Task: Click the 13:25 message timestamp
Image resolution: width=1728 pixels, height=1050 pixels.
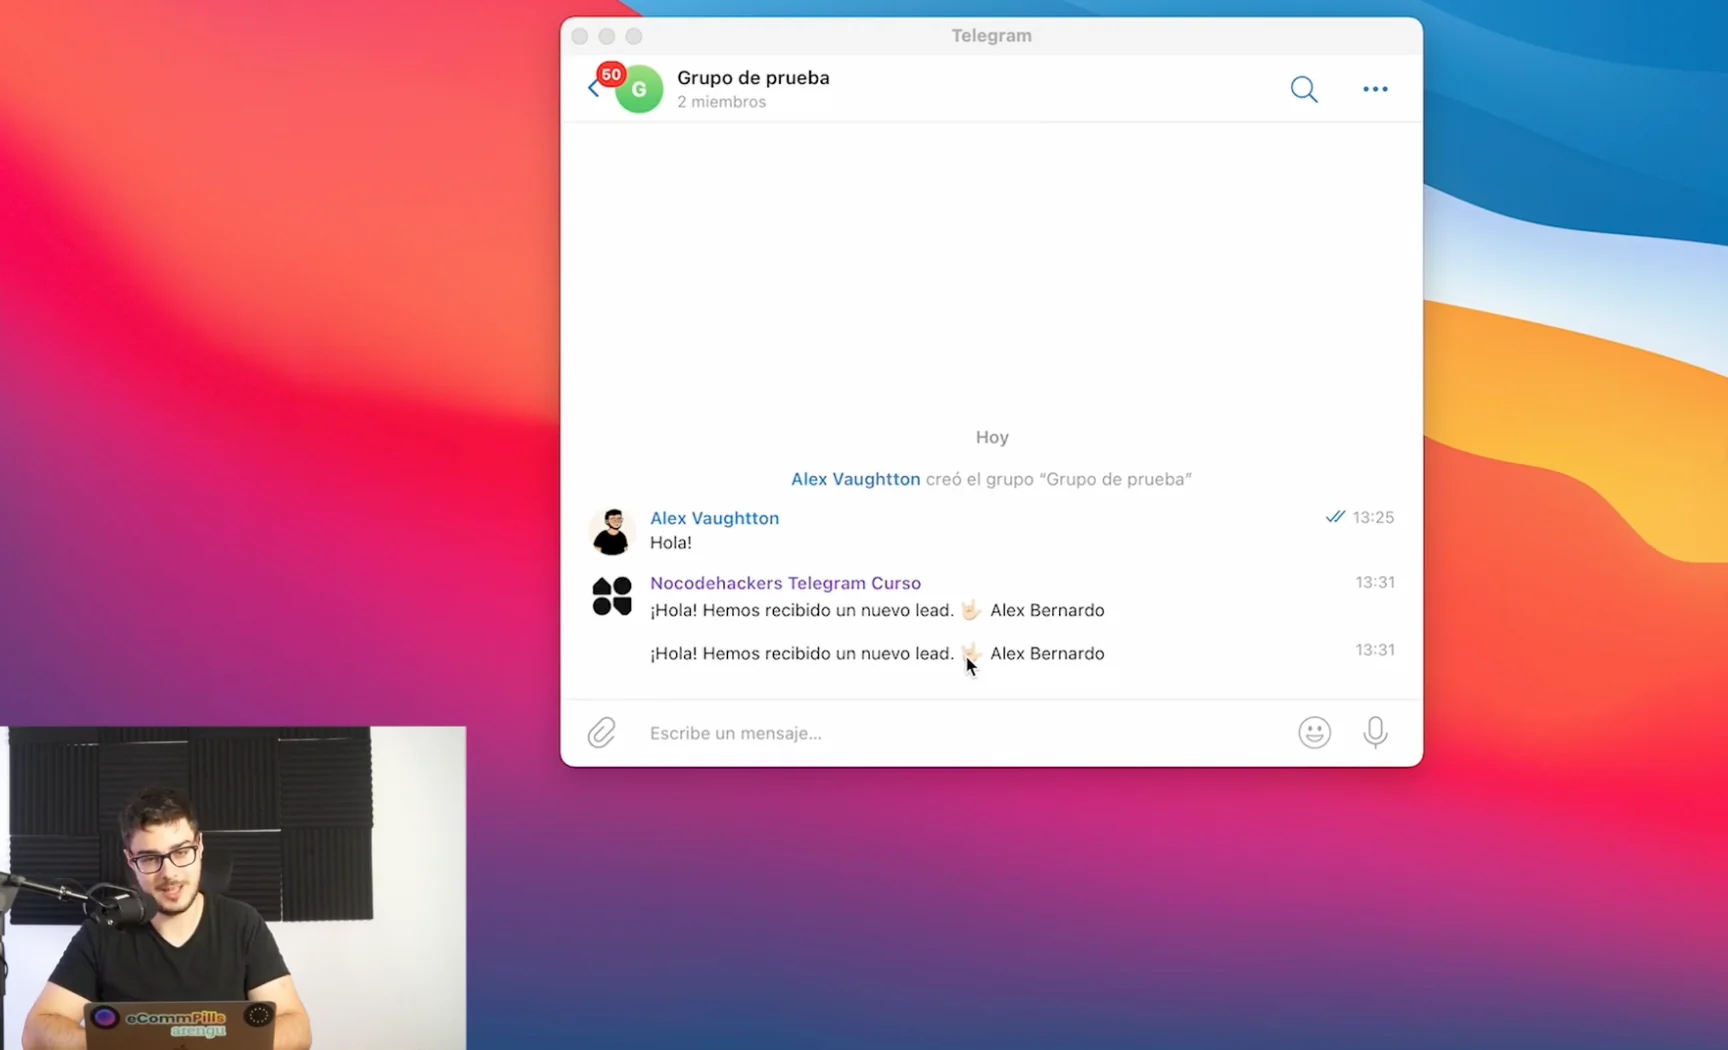Action: point(1373,518)
